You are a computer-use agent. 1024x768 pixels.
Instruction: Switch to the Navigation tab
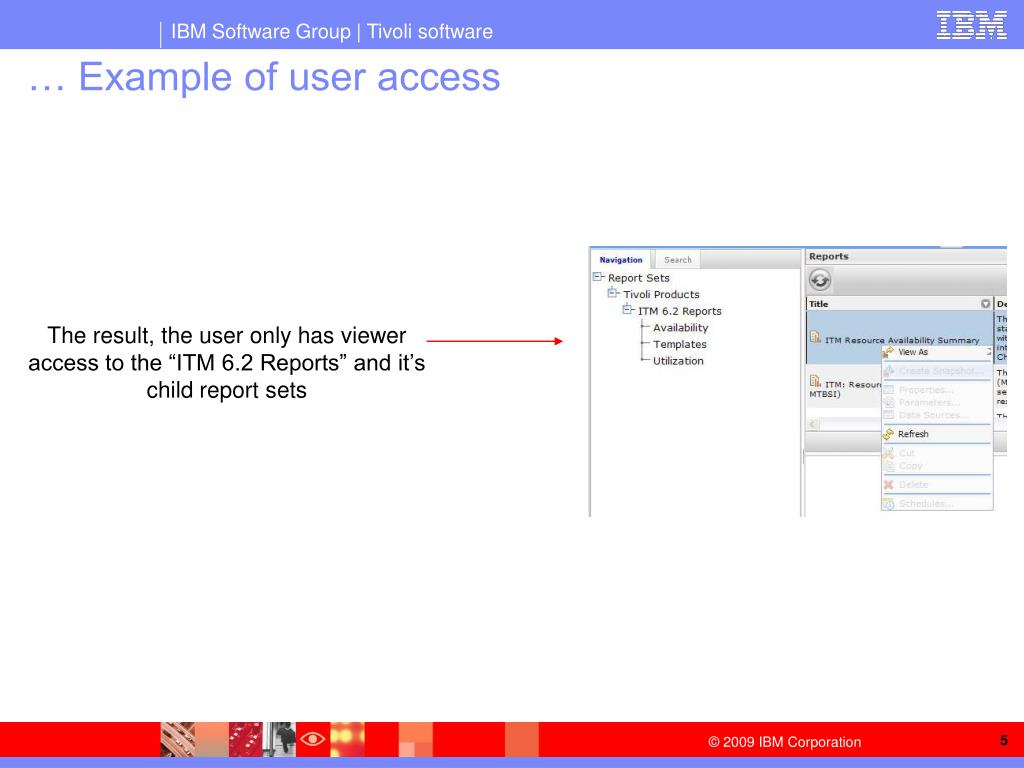620,260
